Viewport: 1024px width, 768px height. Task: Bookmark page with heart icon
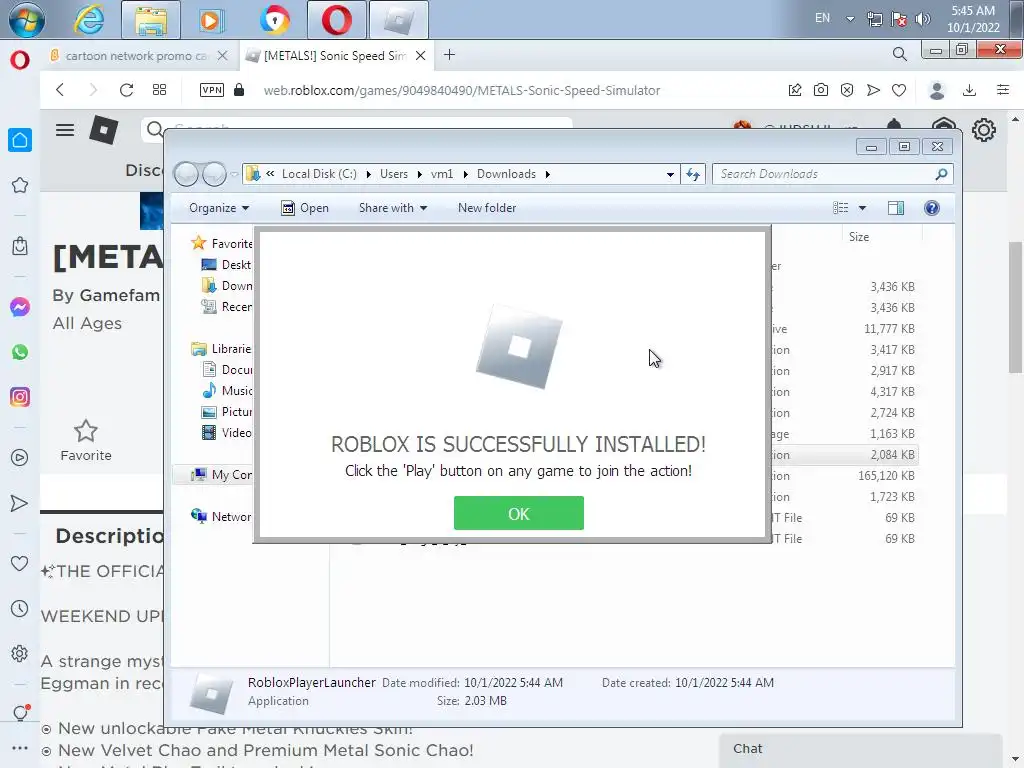(x=899, y=90)
